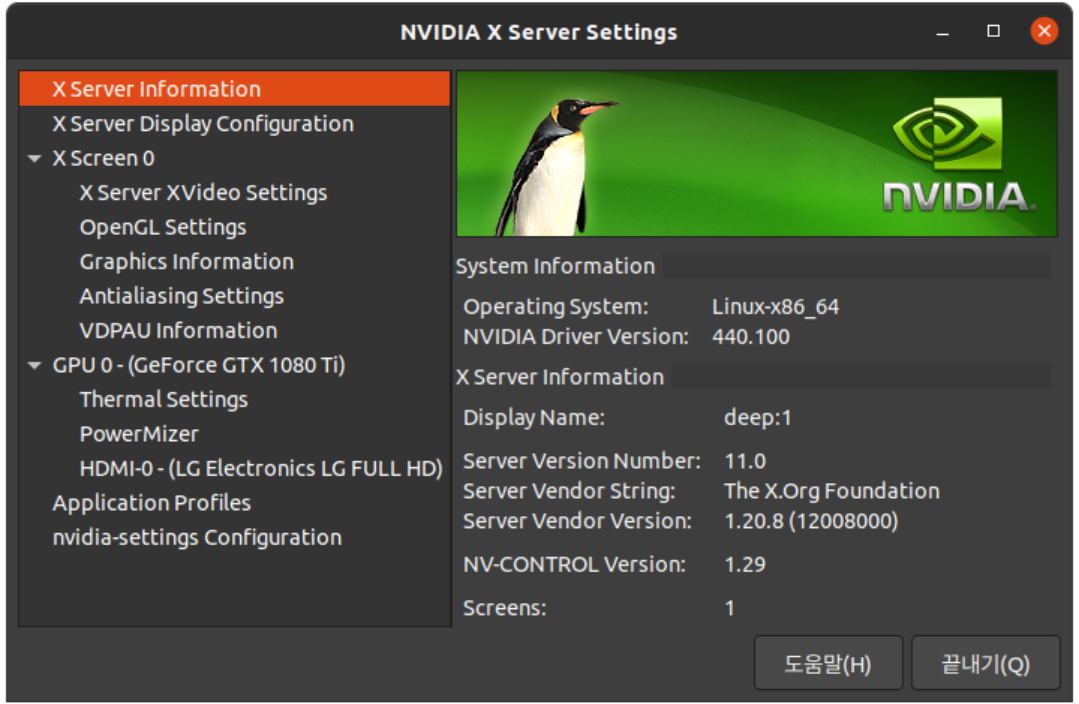Click the System Information section heading
This screenshot has width=1079, height=704.
pos(555,266)
